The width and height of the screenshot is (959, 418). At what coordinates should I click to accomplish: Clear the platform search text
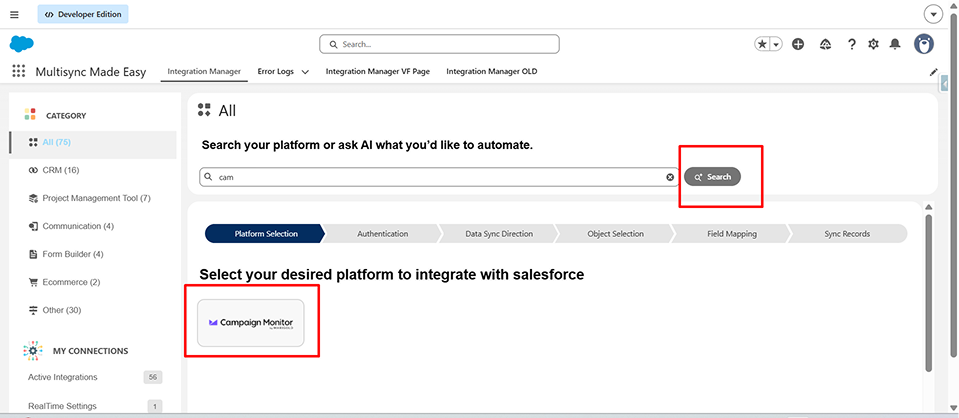tap(670, 177)
